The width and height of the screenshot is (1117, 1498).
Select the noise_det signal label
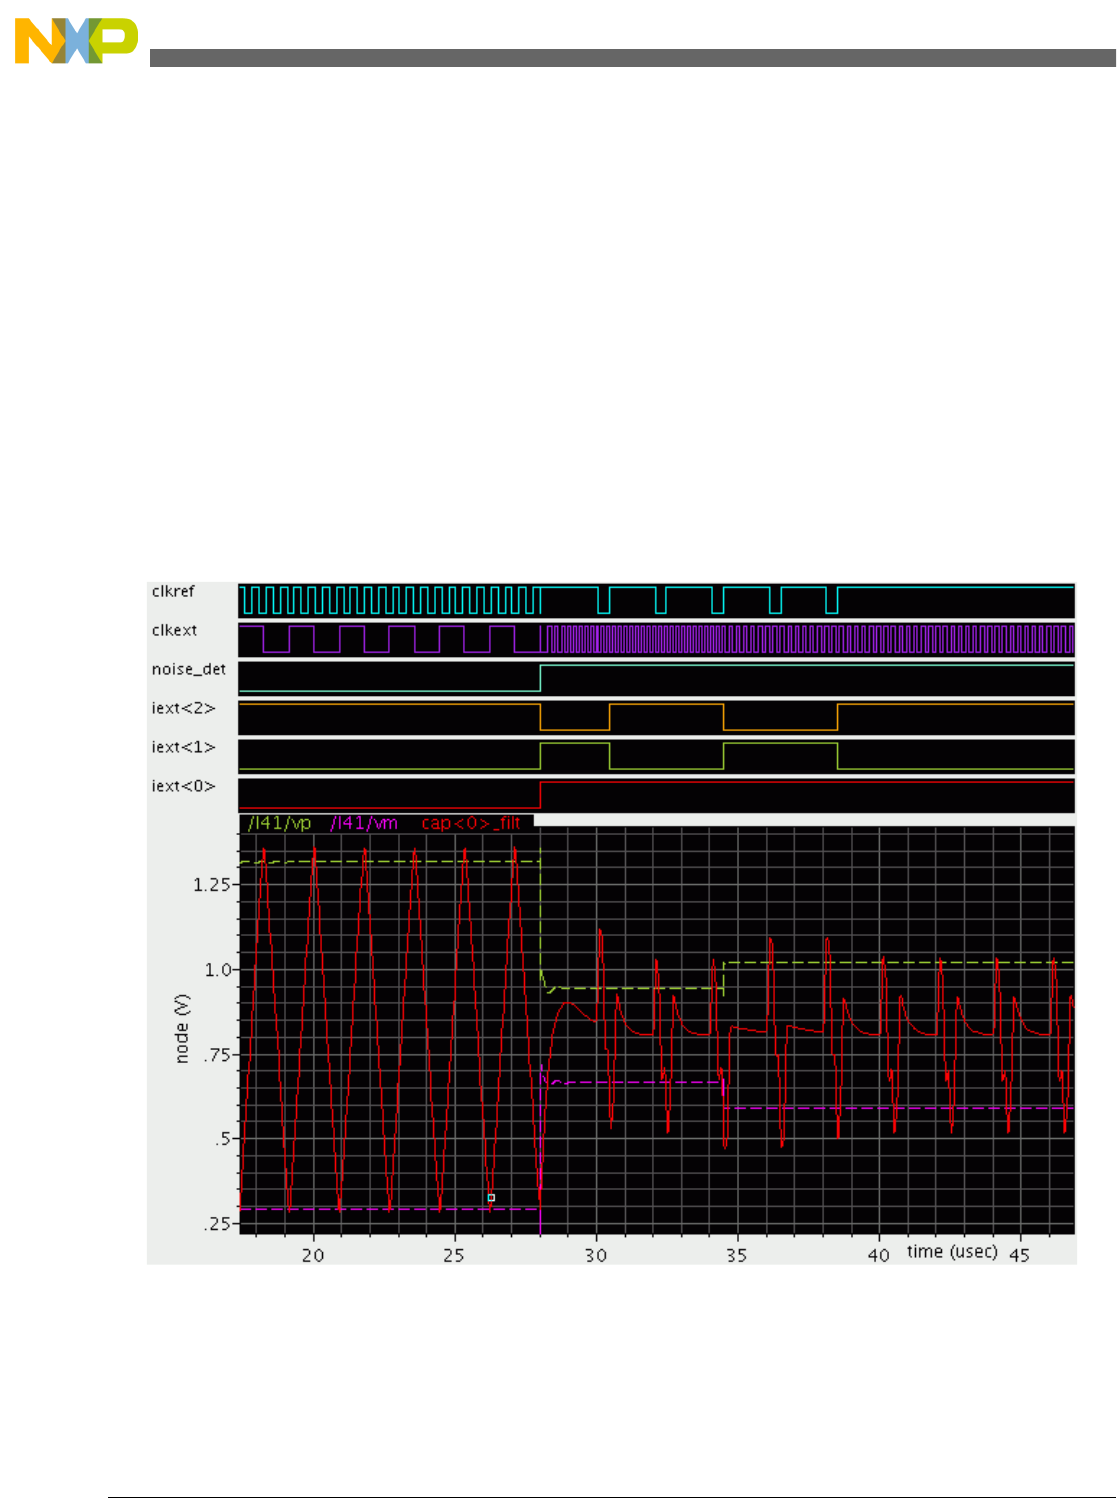coord(189,670)
